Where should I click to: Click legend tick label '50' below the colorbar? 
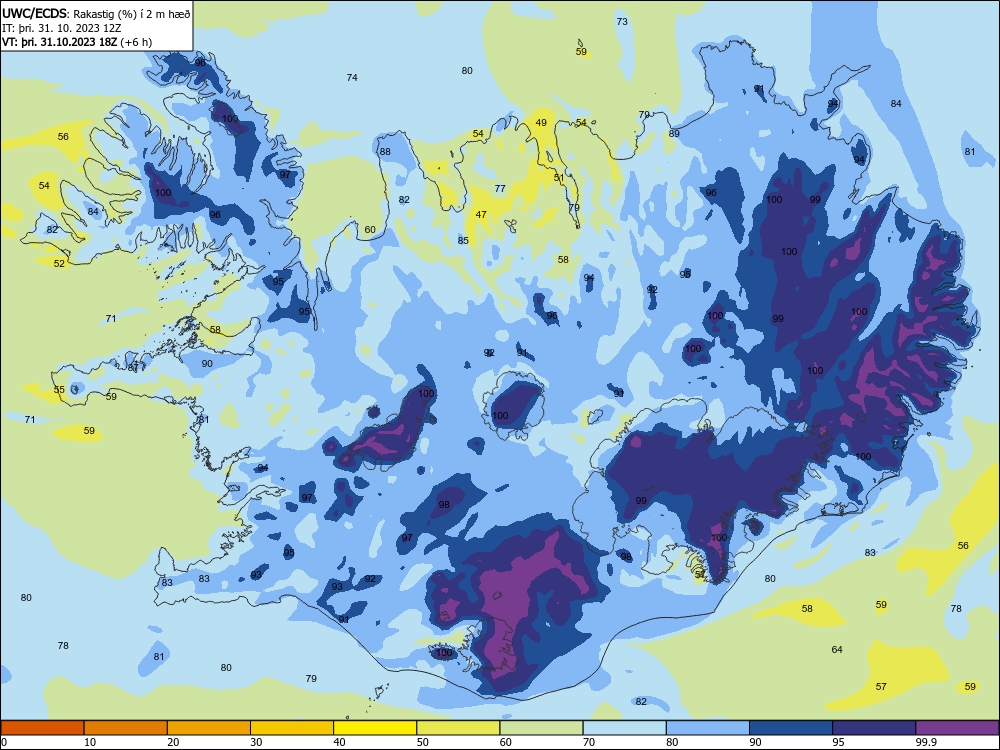click(423, 742)
